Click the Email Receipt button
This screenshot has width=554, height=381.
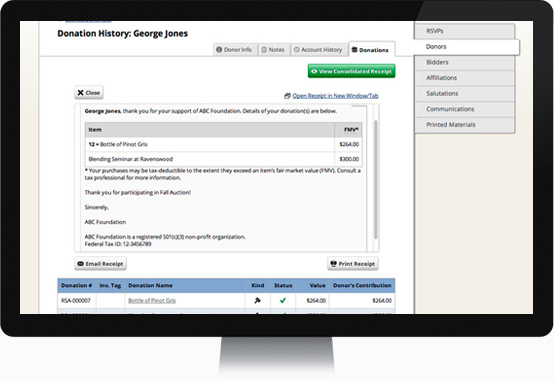(x=100, y=264)
